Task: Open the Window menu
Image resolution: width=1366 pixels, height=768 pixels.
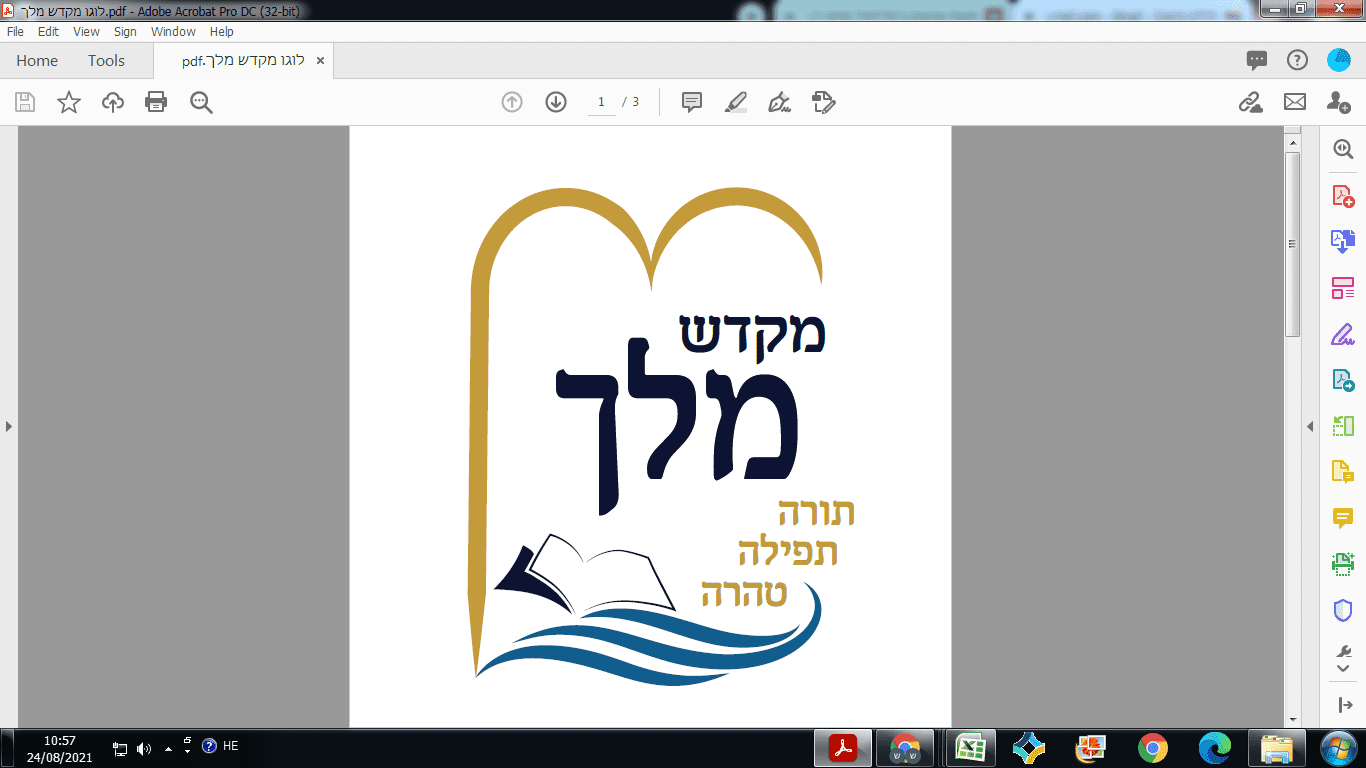Action: pyautogui.click(x=173, y=32)
